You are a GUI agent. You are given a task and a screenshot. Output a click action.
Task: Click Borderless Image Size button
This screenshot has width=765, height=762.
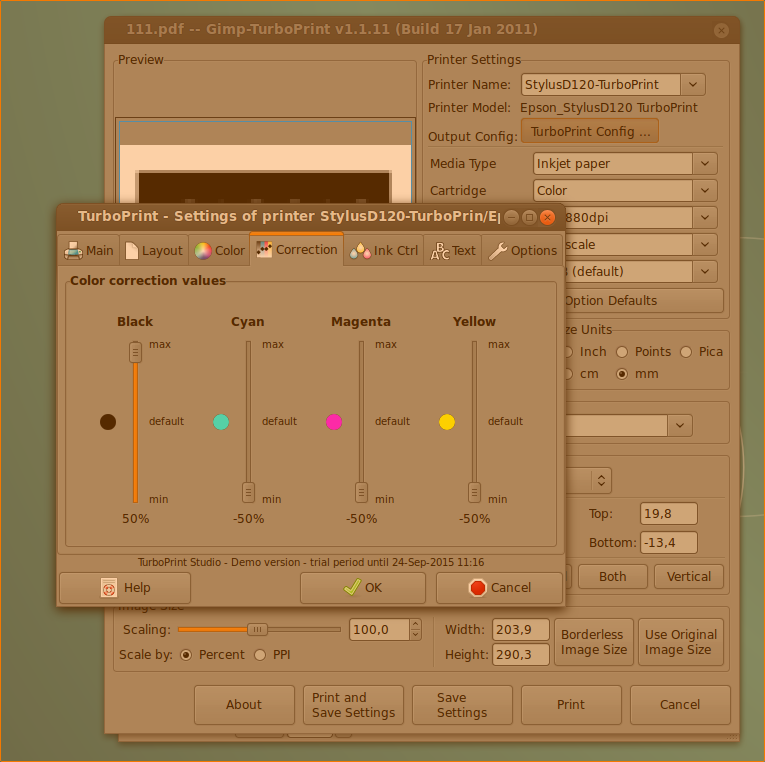click(594, 642)
